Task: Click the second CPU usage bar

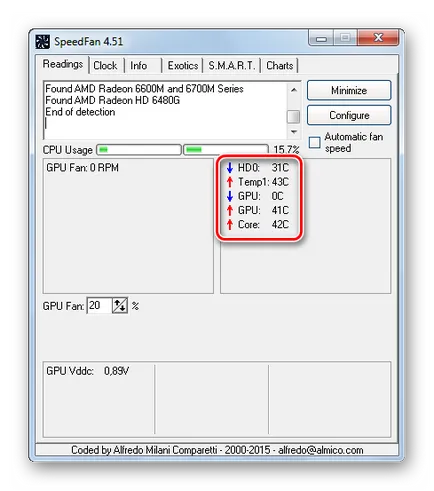Action: point(226,150)
